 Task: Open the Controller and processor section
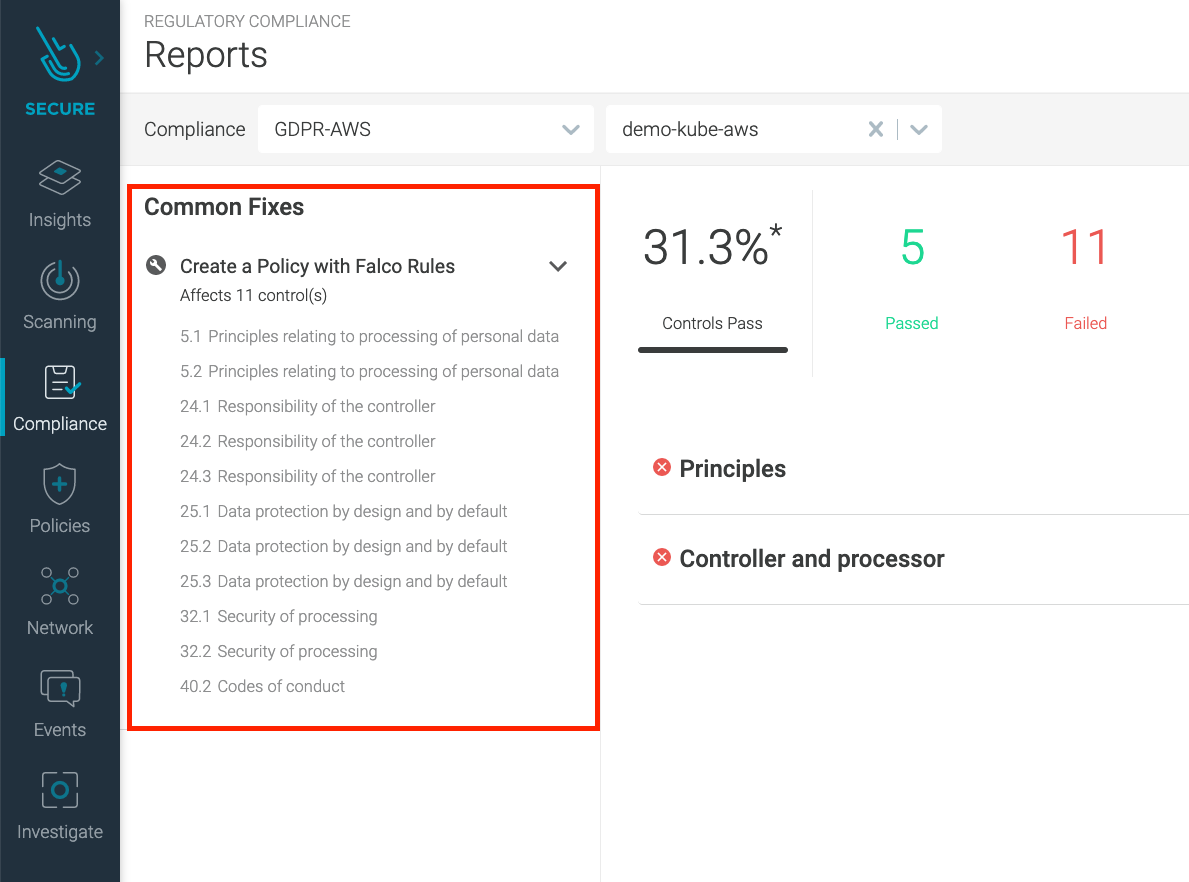click(811, 559)
